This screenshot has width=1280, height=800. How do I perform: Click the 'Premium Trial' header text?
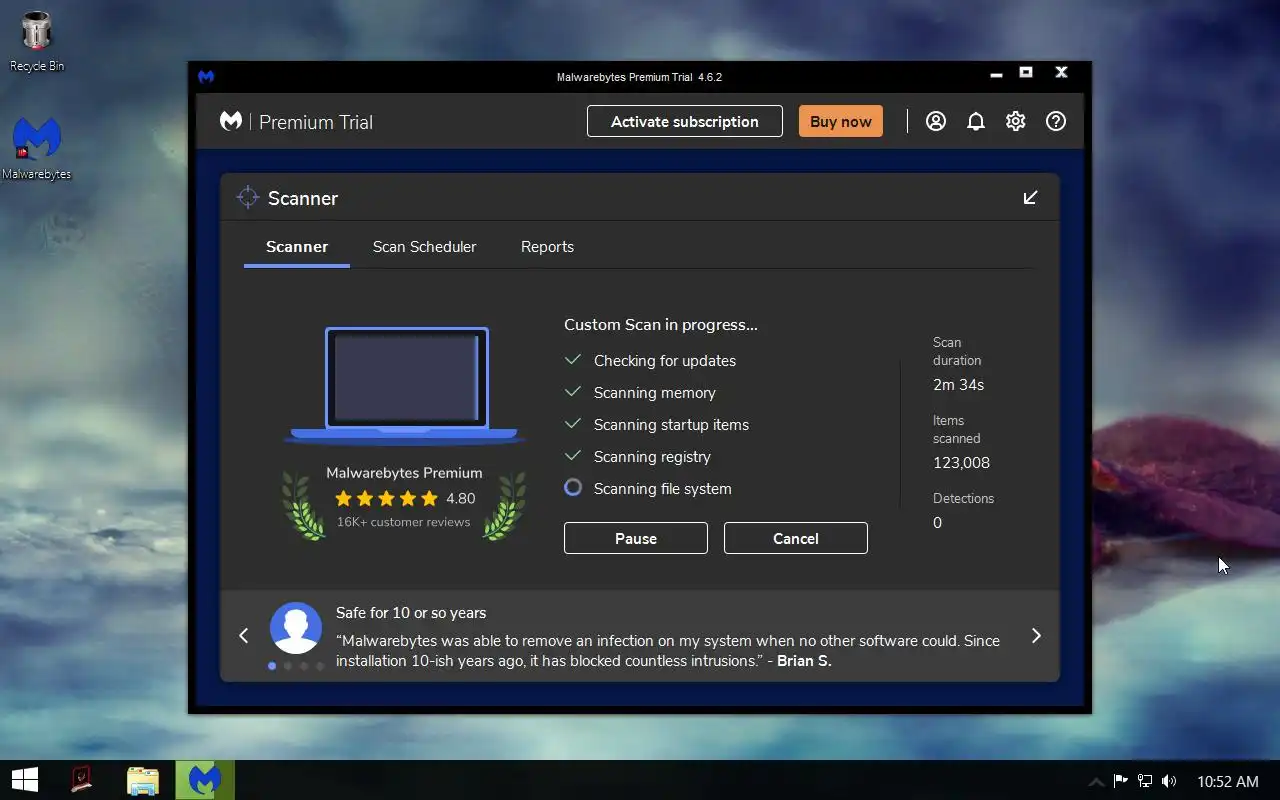coord(316,122)
